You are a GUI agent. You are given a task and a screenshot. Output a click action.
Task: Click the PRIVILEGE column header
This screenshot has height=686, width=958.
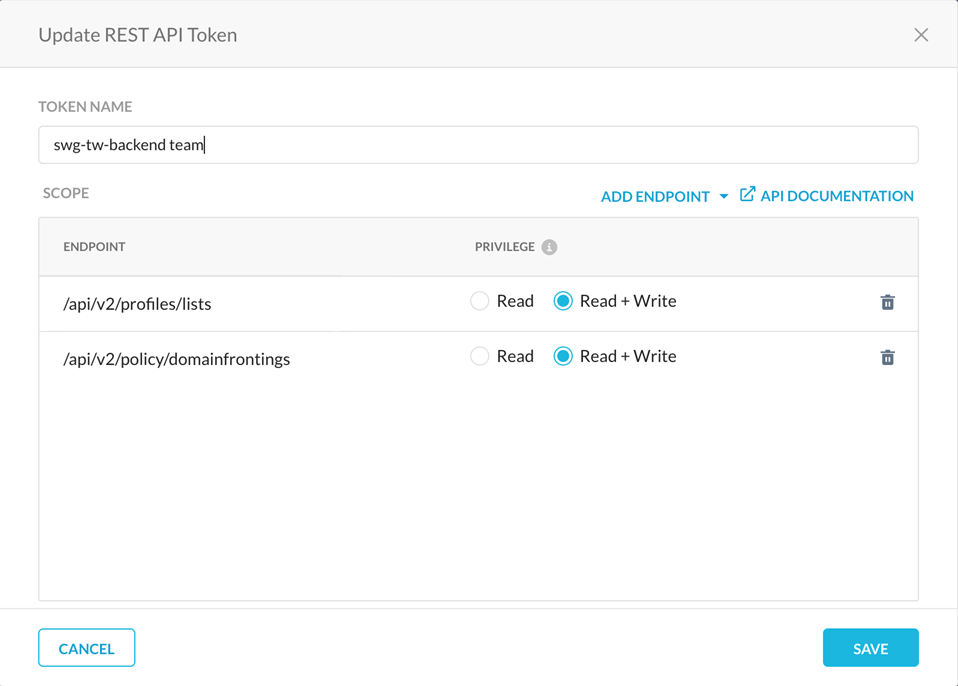point(504,246)
